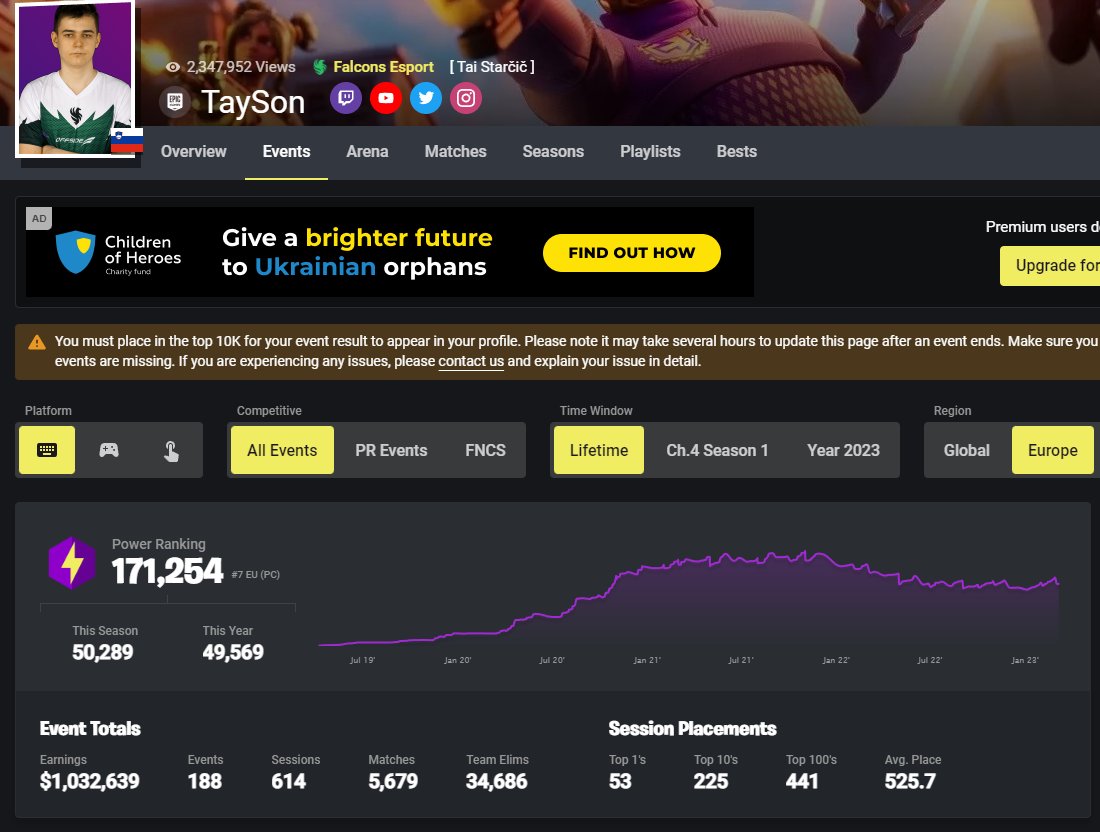Screen dimensions: 1100x832
Task: Click the Jan 21' chart axis label
Action: [647, 660]
